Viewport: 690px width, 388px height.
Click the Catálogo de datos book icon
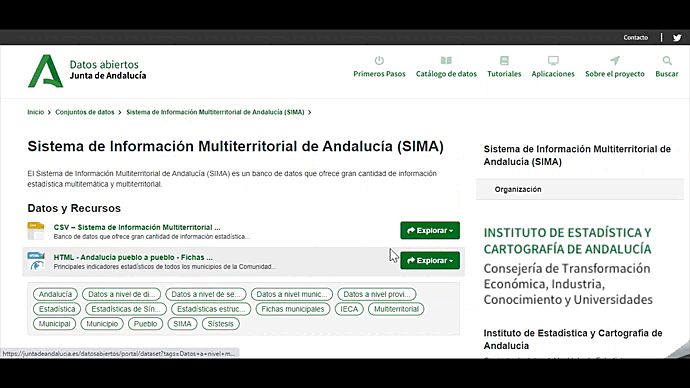tap(446, 60)
